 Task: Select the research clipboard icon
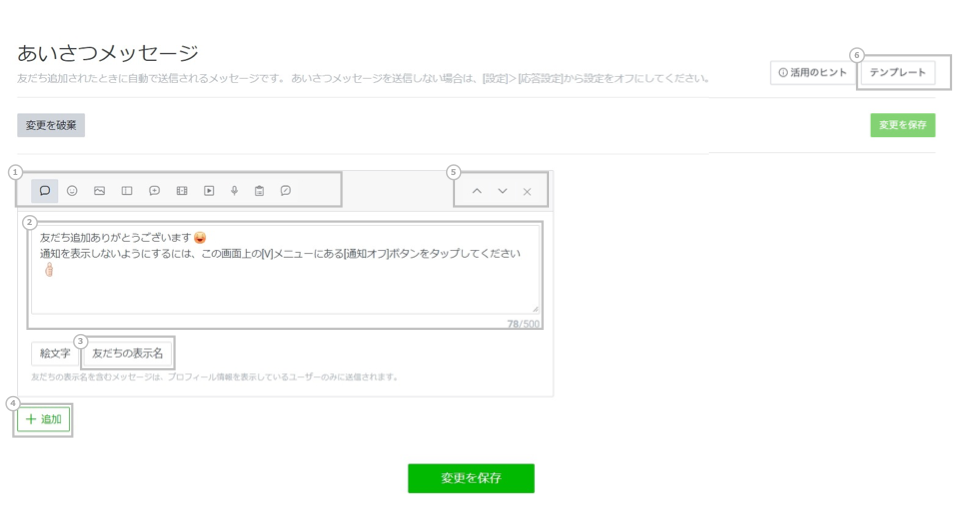[x=259, y=190]
